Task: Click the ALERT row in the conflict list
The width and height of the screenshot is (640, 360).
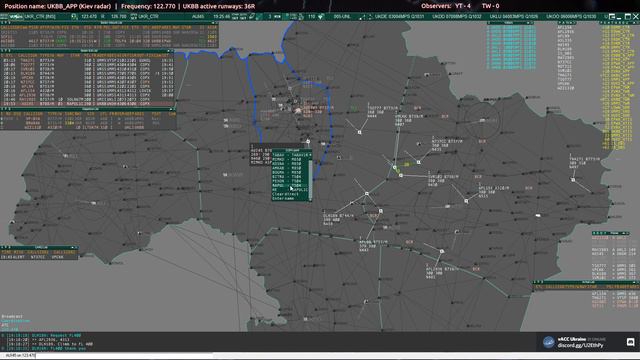Action: tap(39, 257)
